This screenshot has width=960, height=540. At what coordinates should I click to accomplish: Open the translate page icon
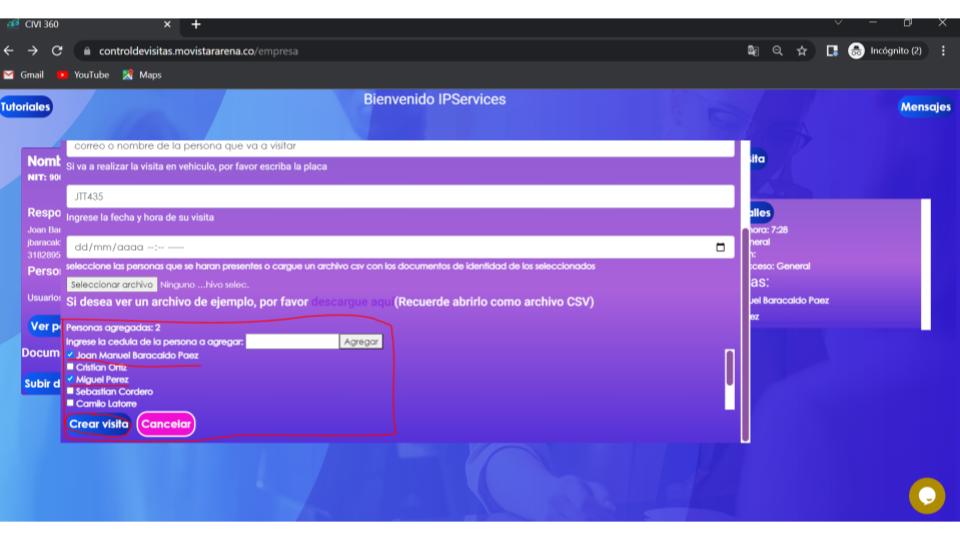[x=753, y=51]
